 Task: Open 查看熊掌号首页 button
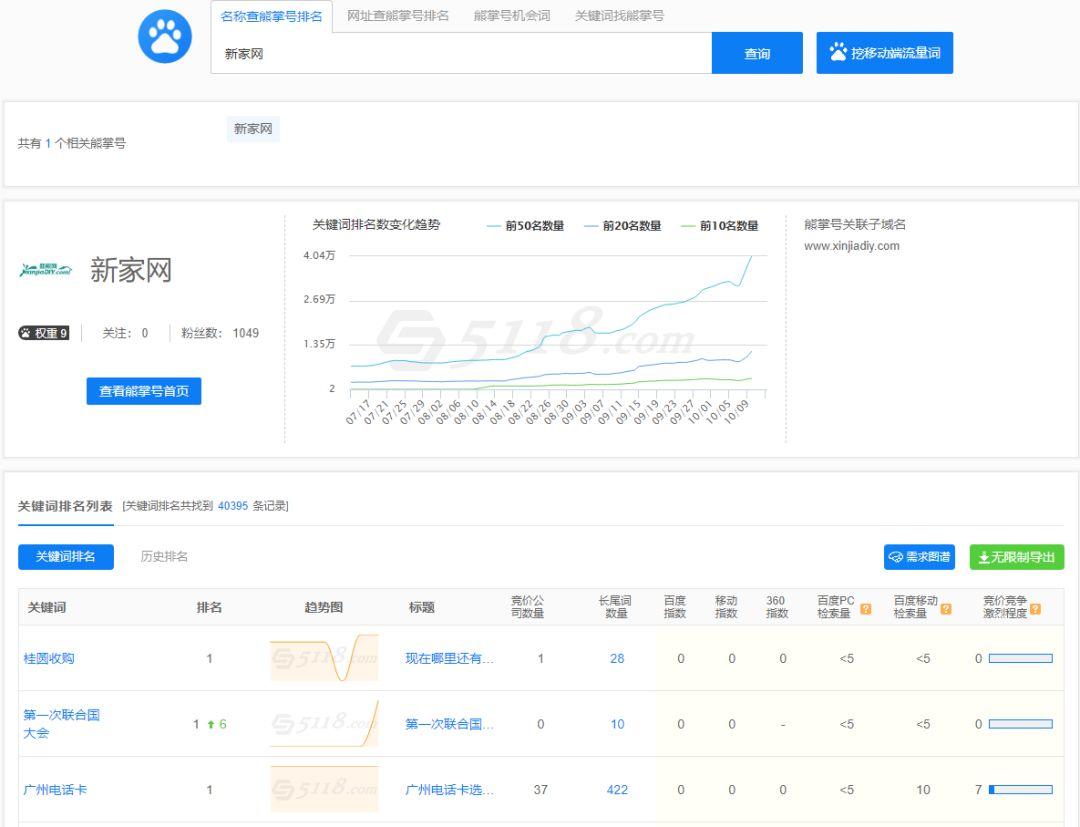[x=144, y=391]
